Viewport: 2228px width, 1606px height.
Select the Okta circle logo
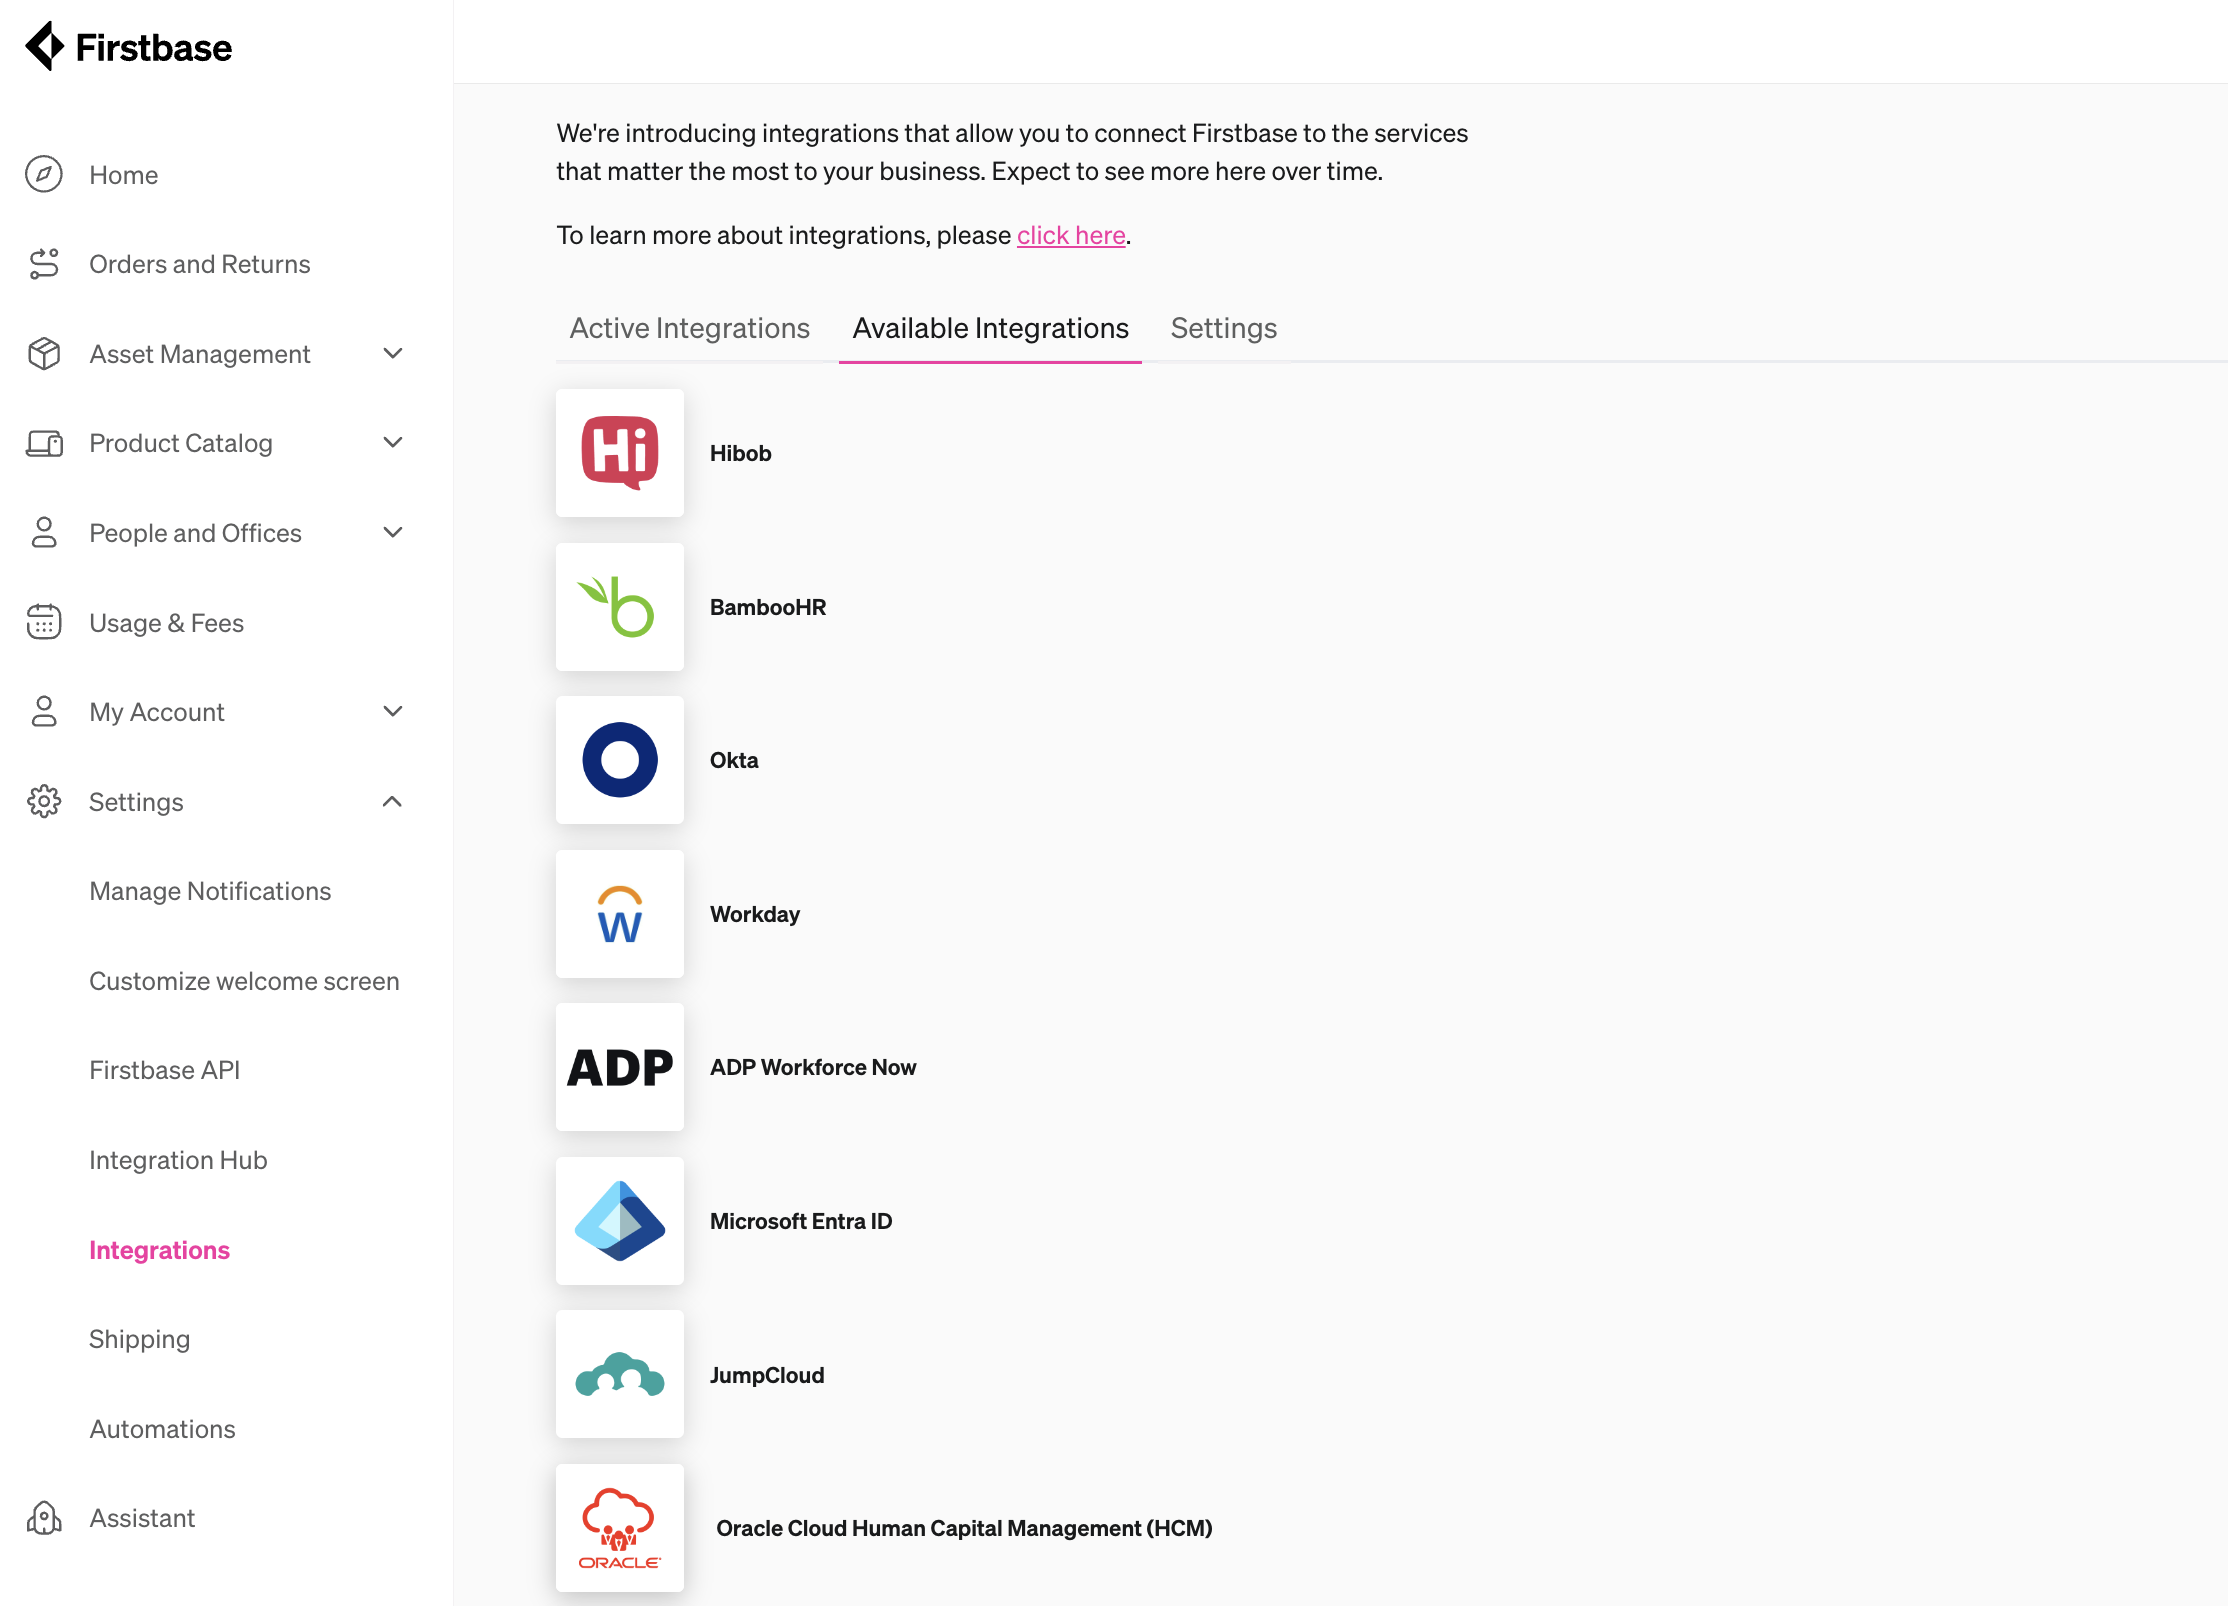(x=620, y=760)
